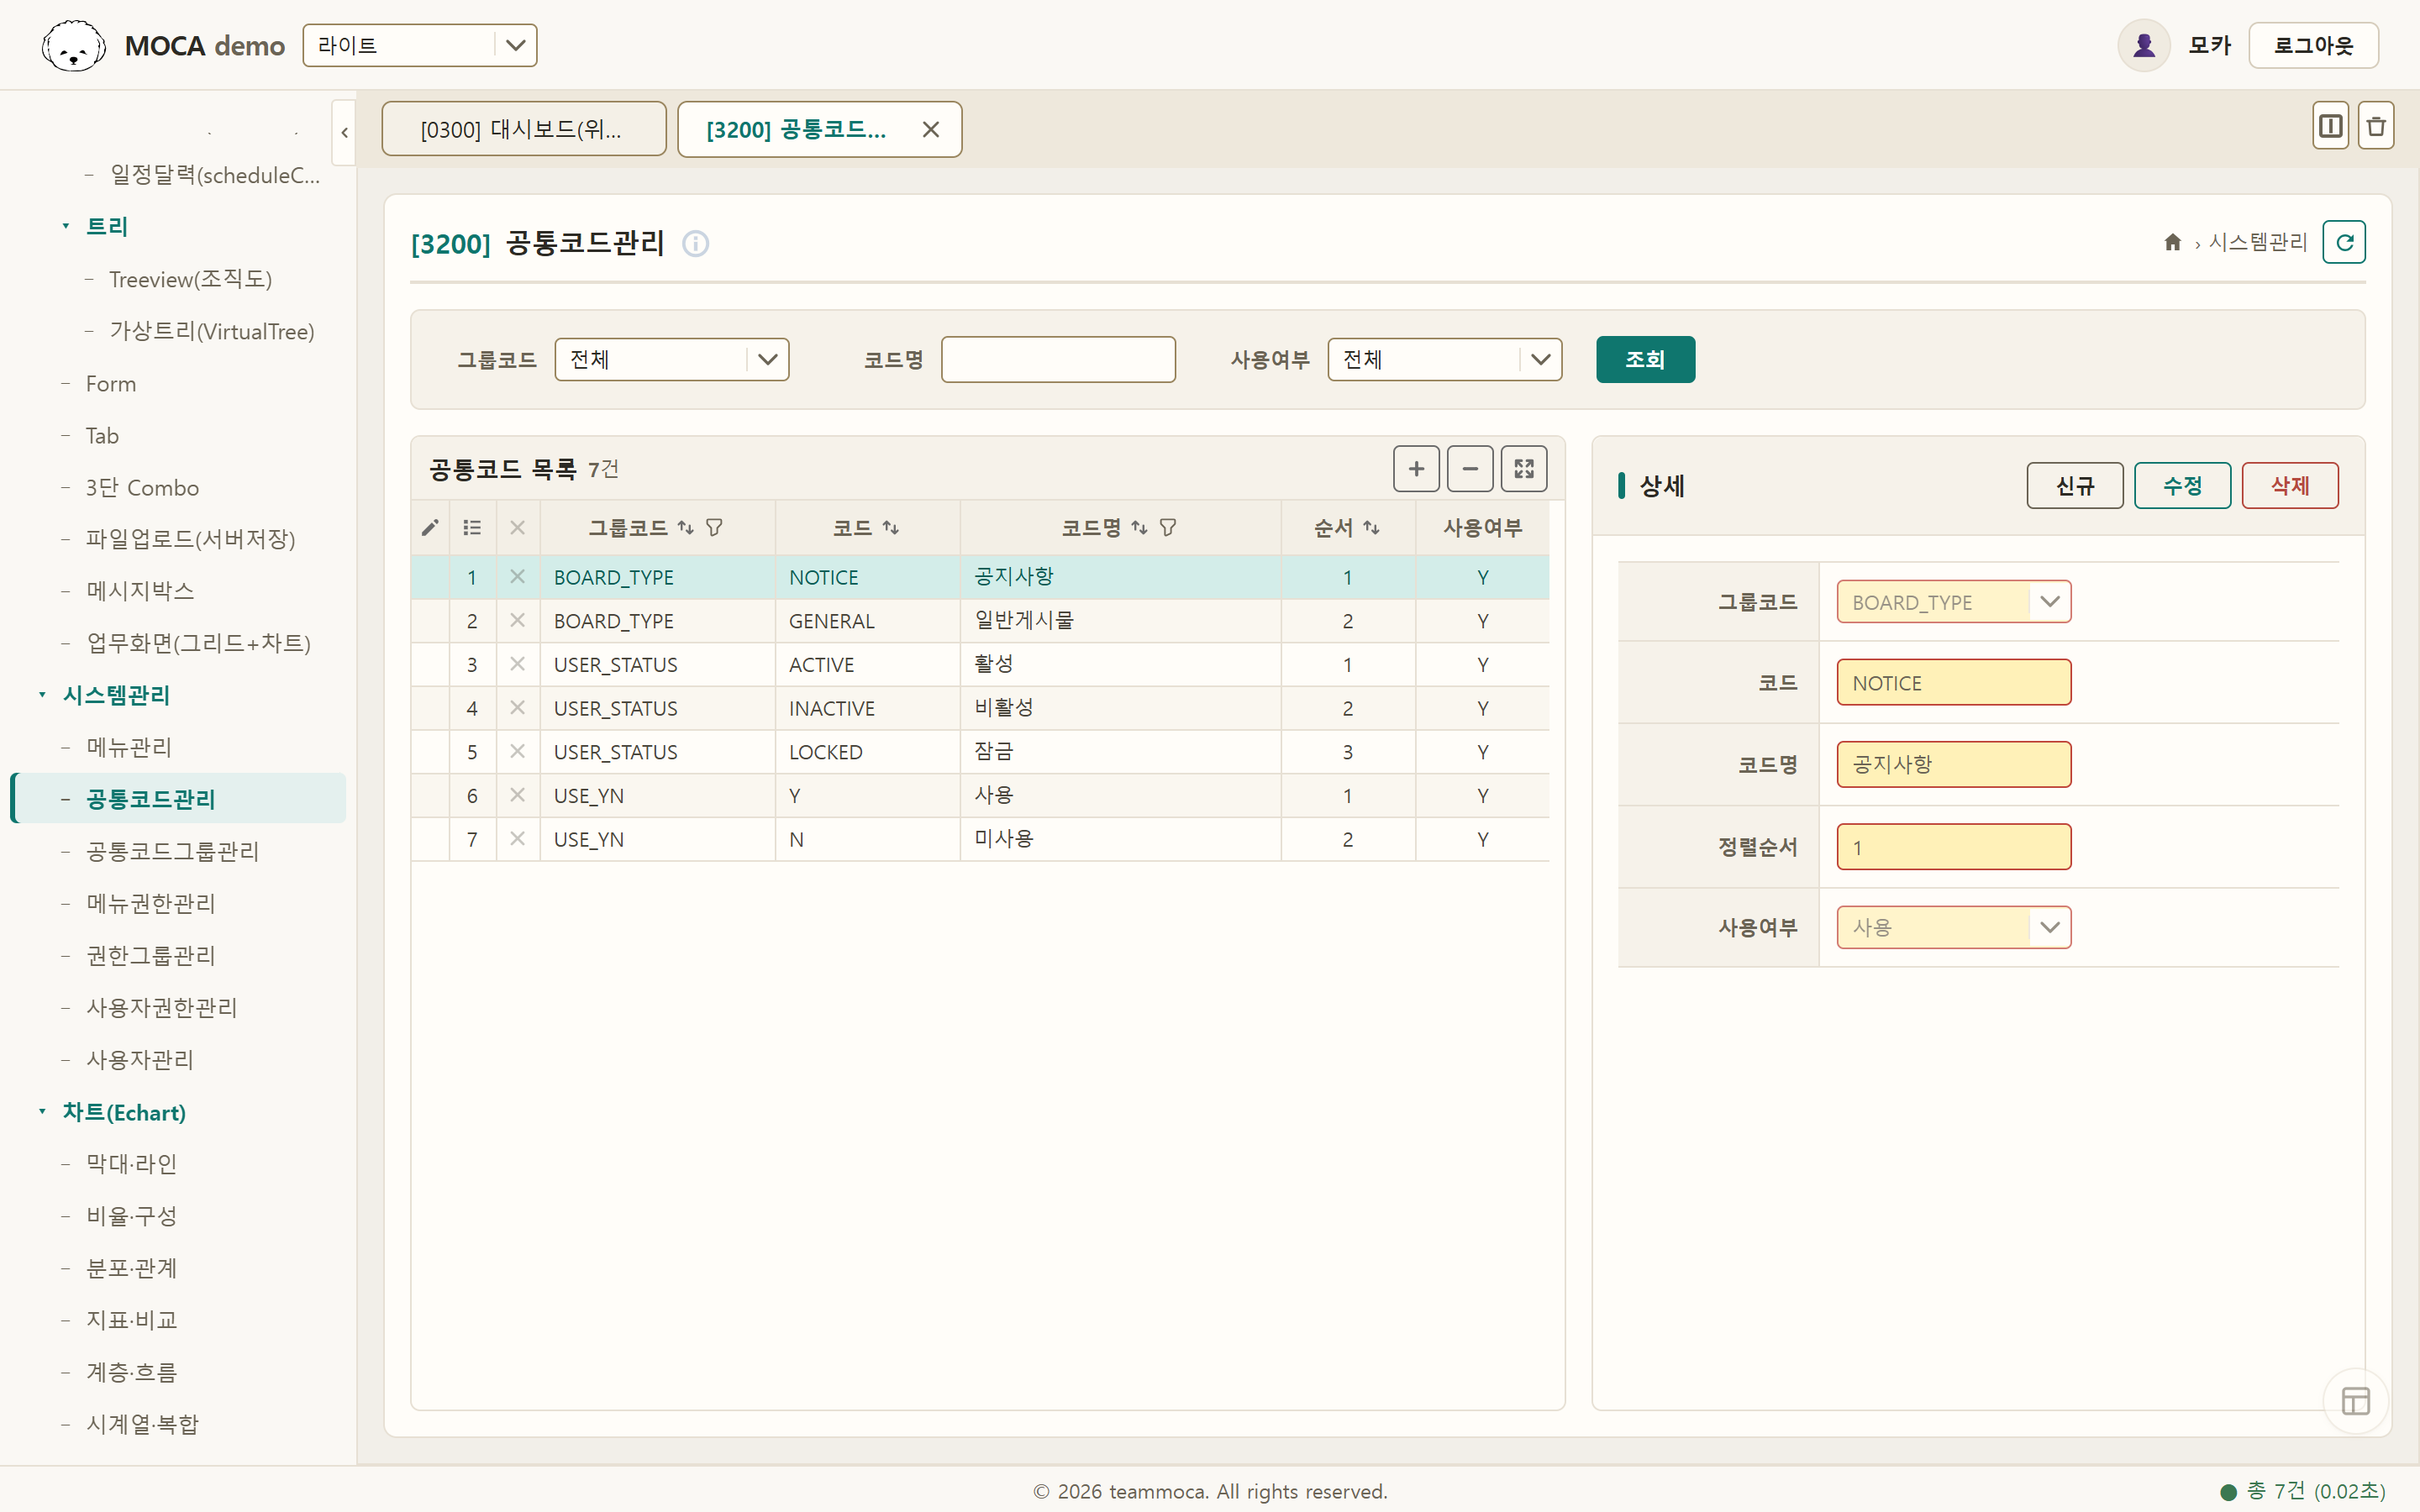Open 메뉴관리 in the sidebar
The height and width of the screenshot is (1512, 2420).
point(129,747)
